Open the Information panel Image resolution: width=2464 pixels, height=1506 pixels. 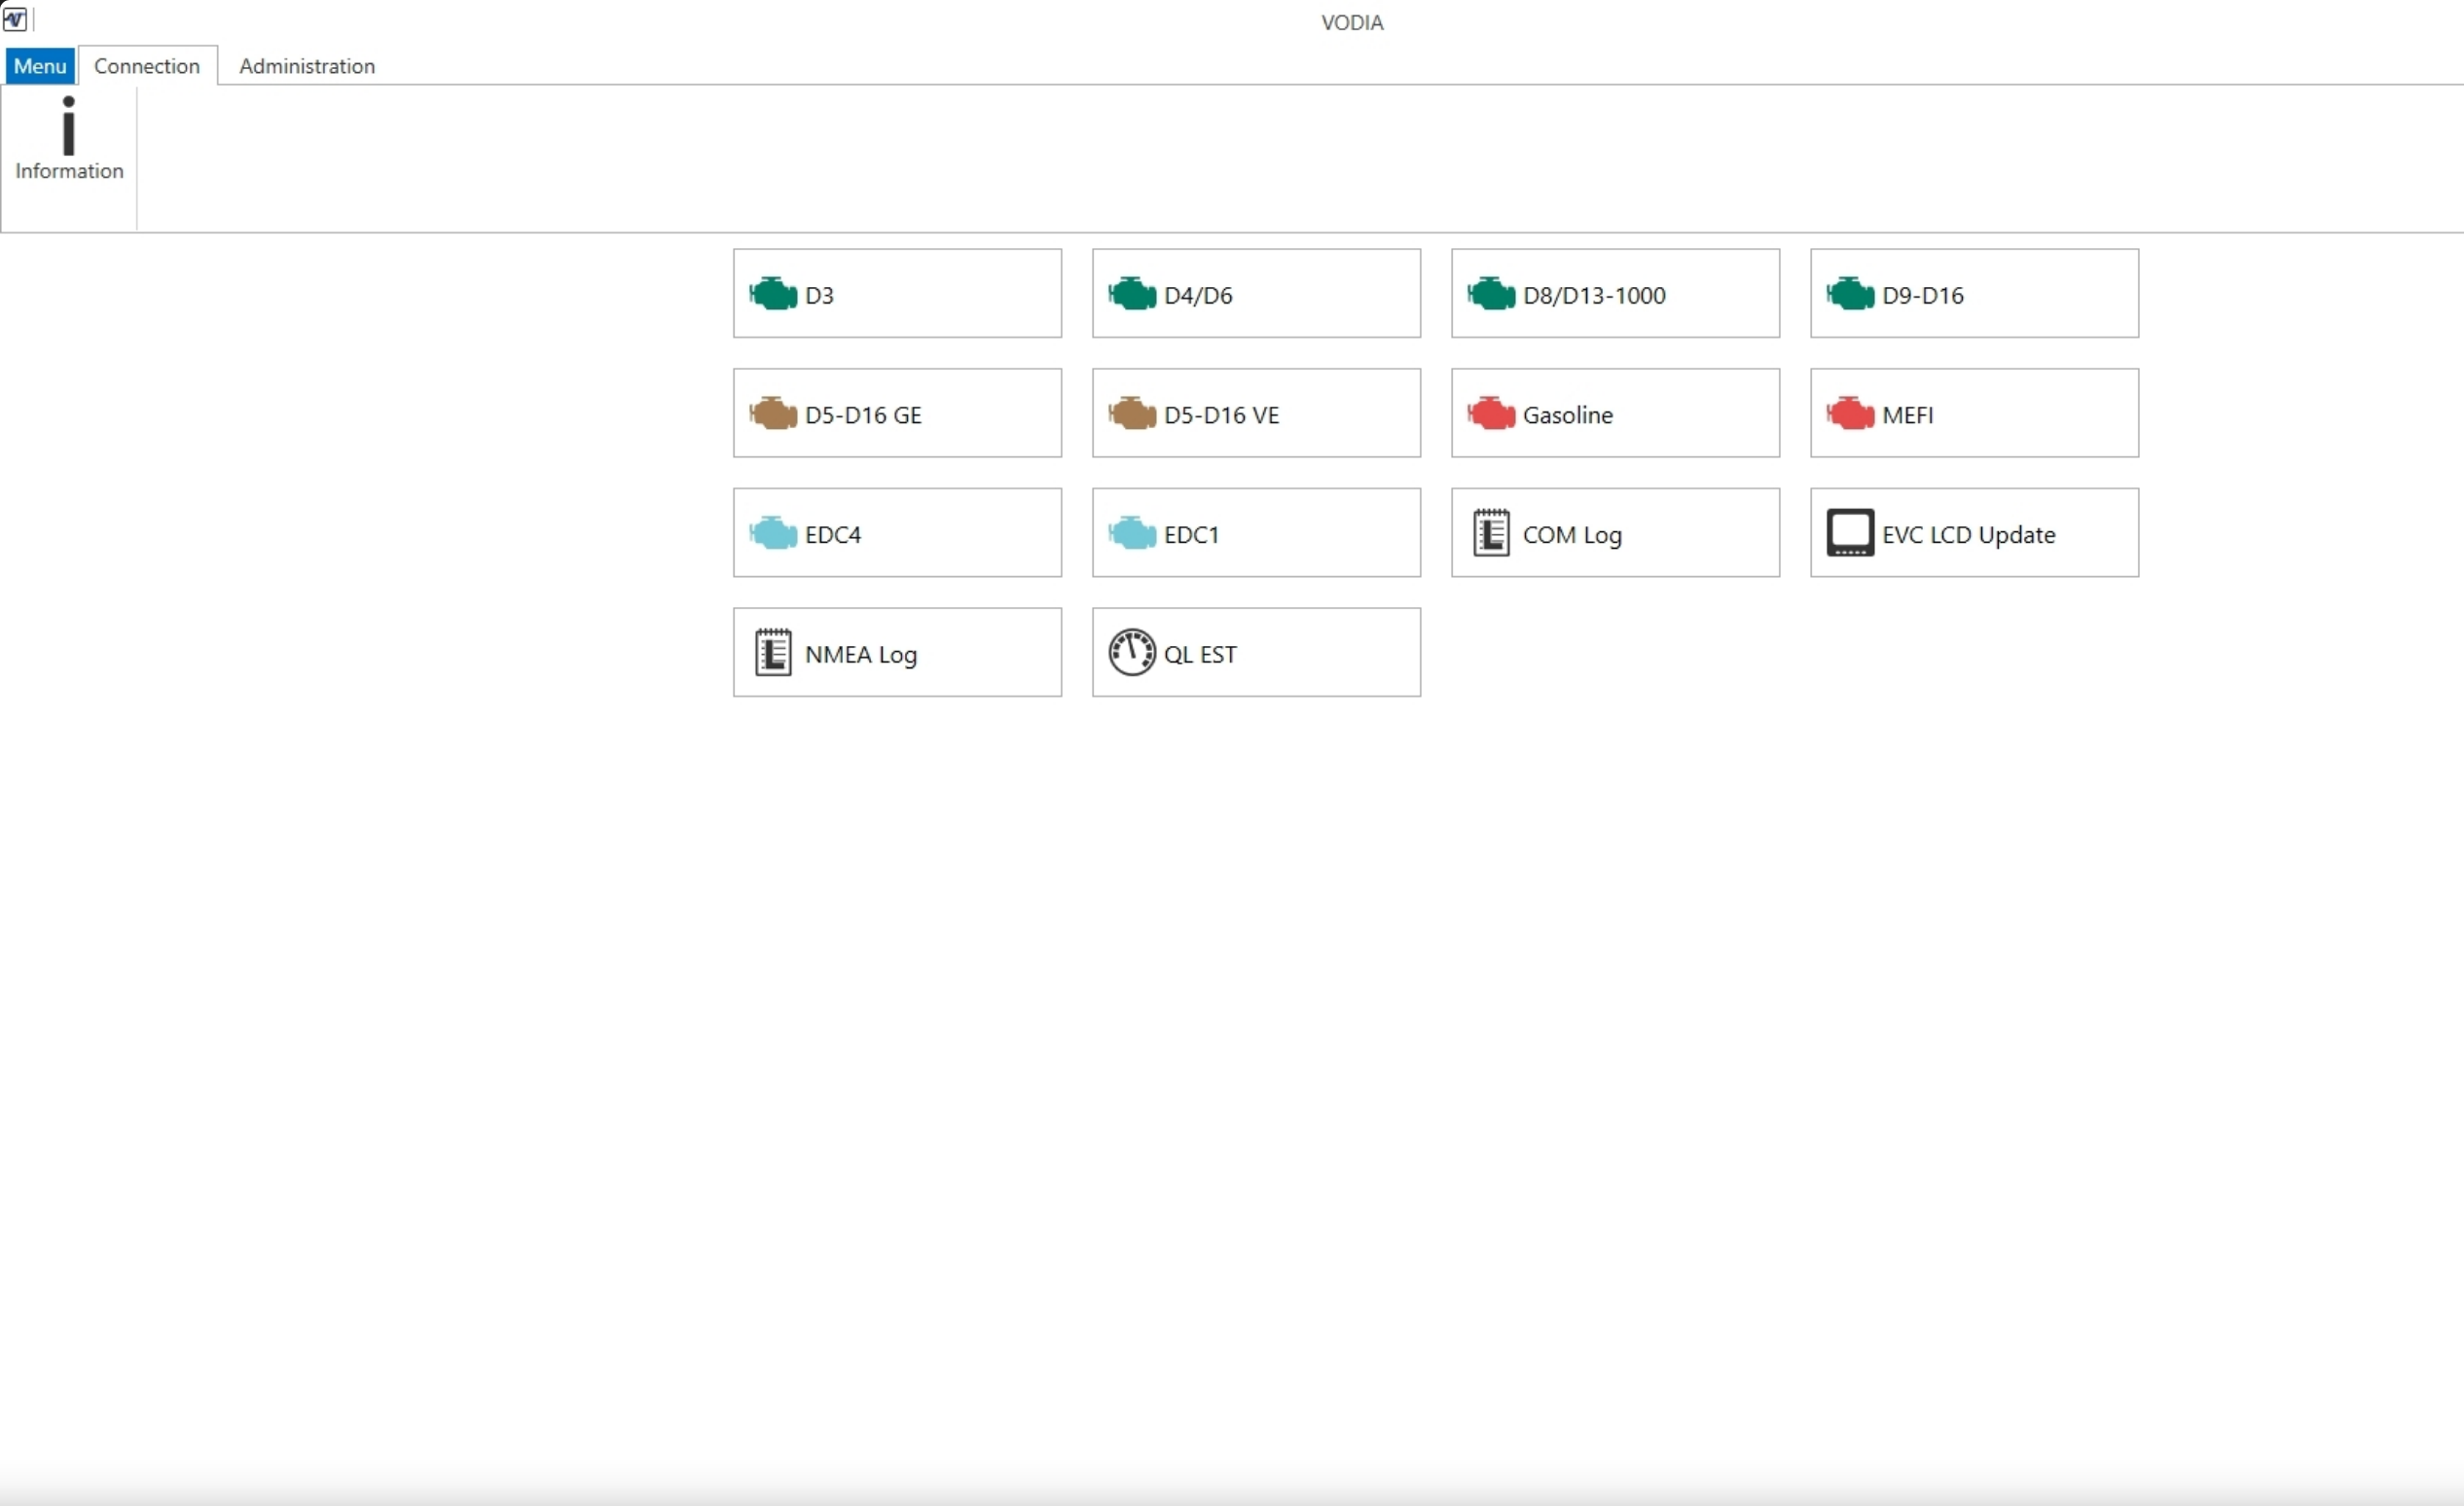pyautogui.click(x=68, y=140)
